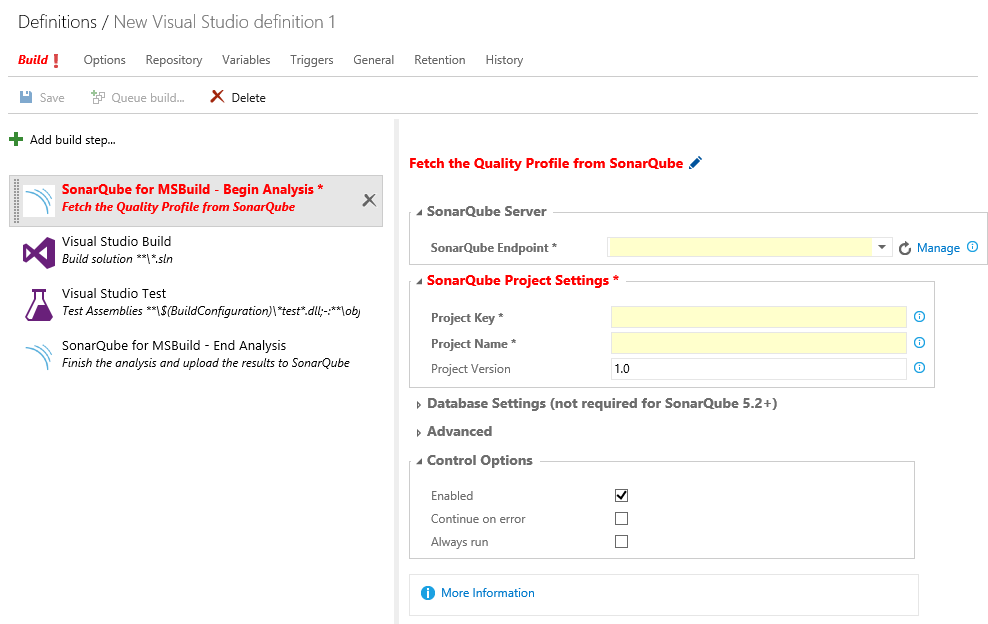Remove the SonarQube Begin Analysis step
Viewport: 988px width, 624px height.
[x=369, y=200]
